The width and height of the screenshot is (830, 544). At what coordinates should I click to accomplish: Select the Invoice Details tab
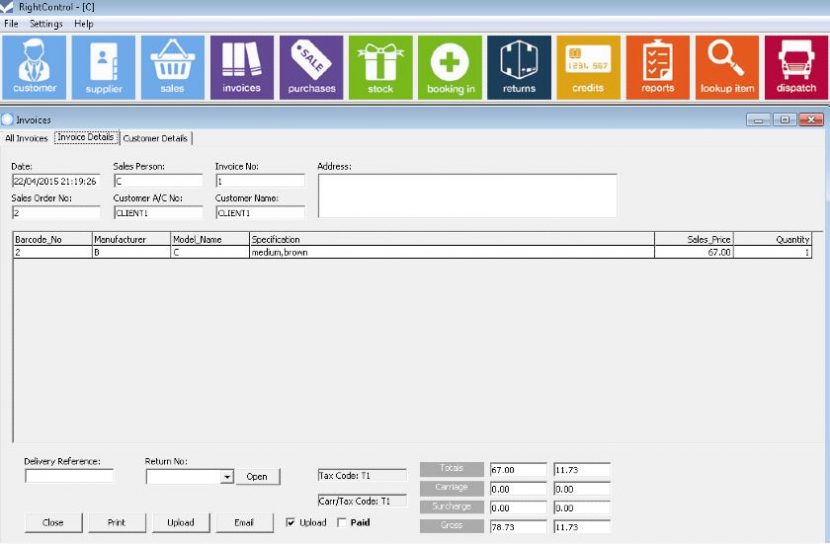86,137
